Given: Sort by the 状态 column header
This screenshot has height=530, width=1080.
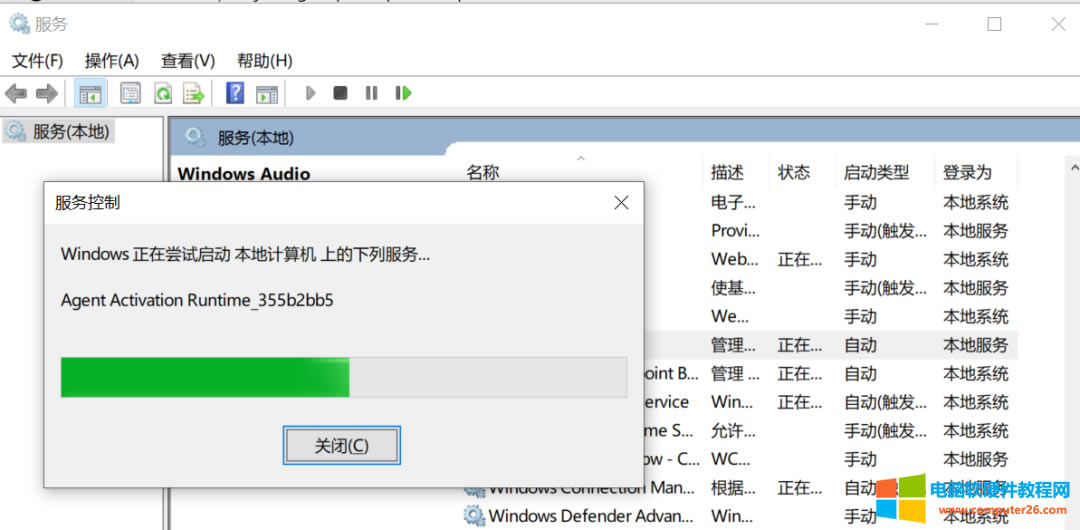Looking at the screenshot, I should (793, 172).
